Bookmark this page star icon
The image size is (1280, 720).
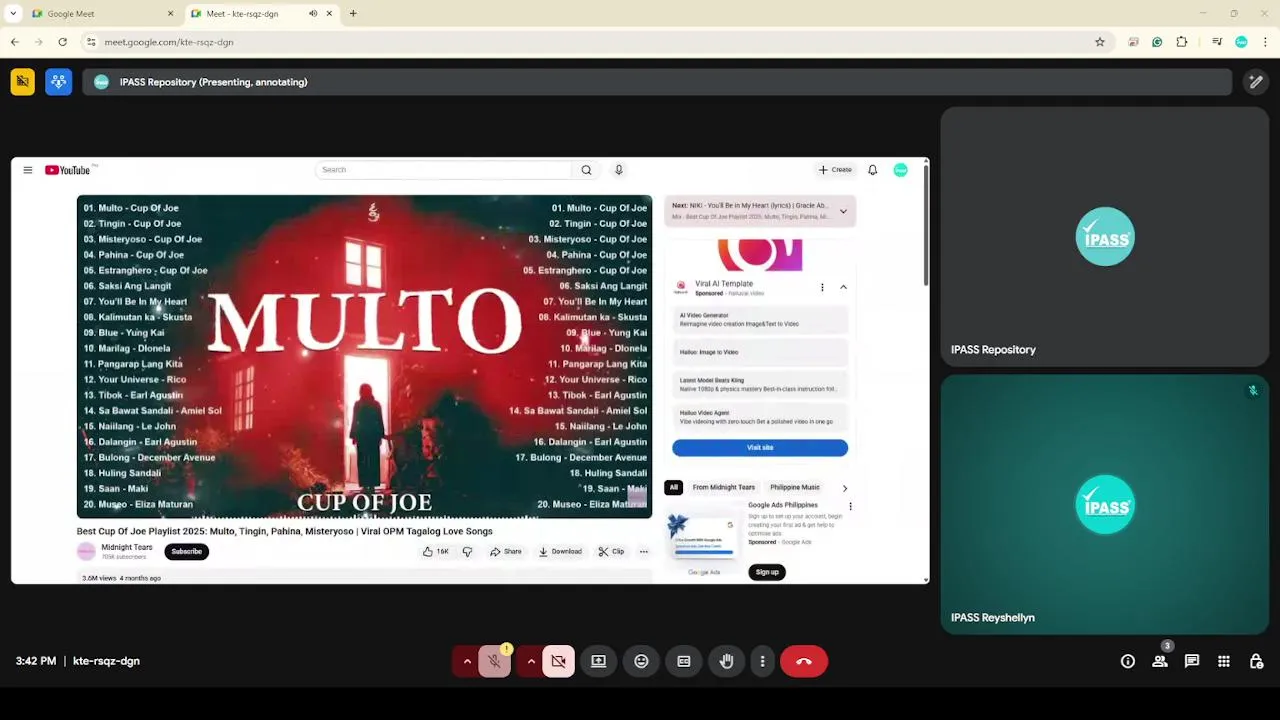[x=1100, y=42]
